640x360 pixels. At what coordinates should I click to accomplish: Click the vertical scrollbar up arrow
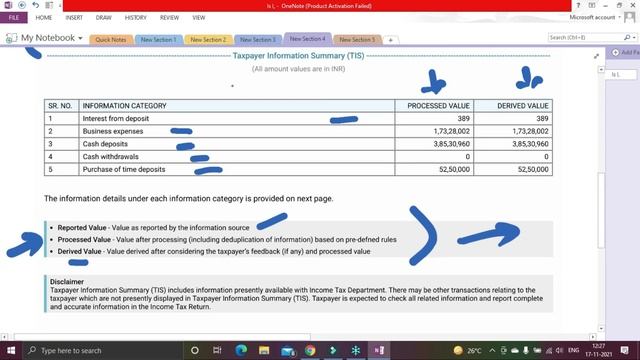pos(601,70)
